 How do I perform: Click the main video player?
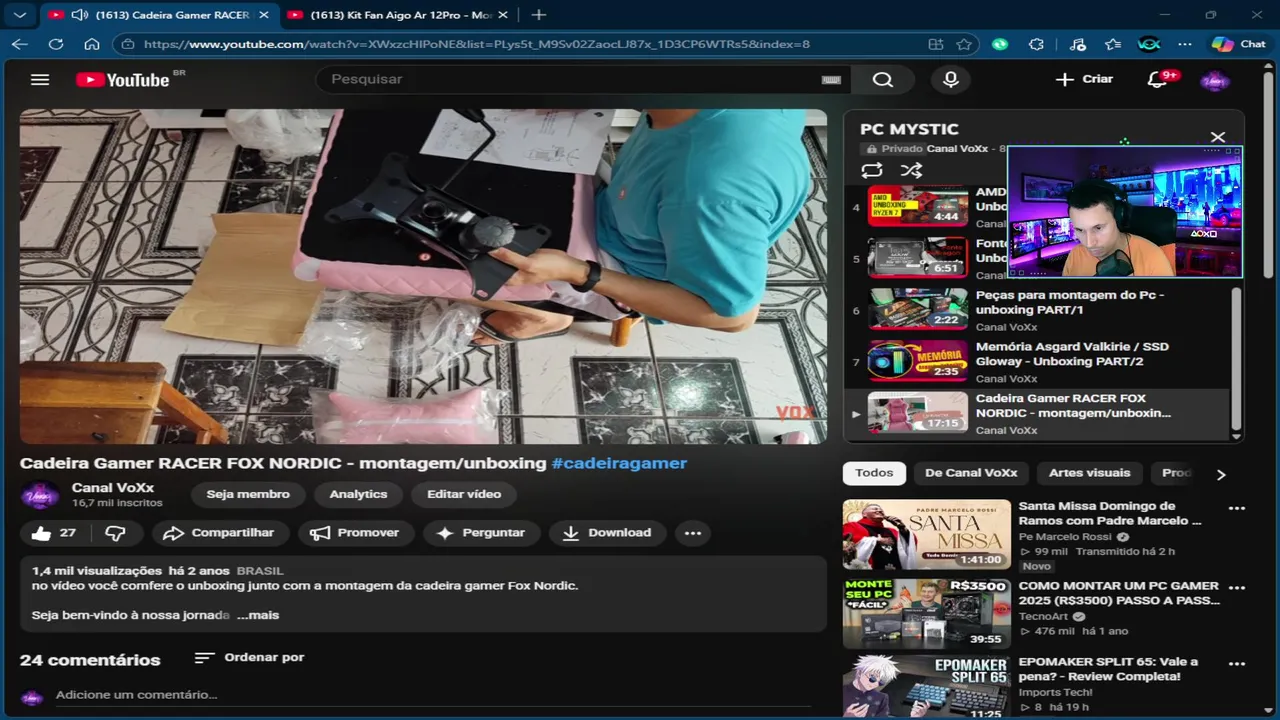(423, 276)
